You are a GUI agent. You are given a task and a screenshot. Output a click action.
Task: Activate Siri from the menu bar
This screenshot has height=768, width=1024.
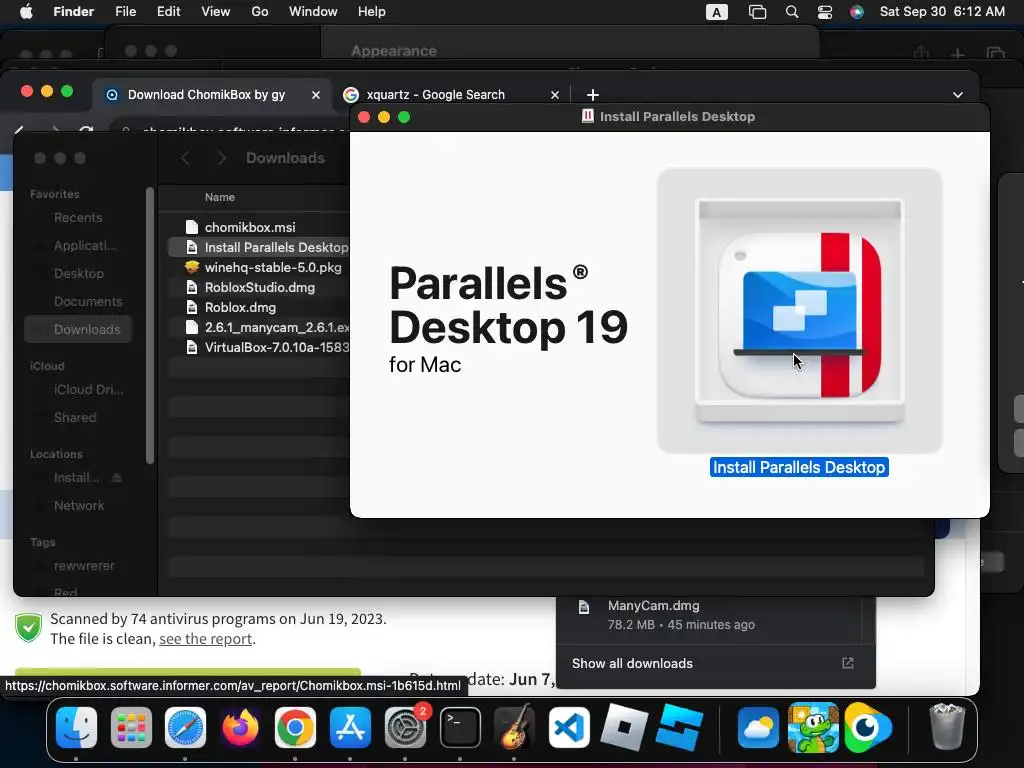(x=857, y=12)
